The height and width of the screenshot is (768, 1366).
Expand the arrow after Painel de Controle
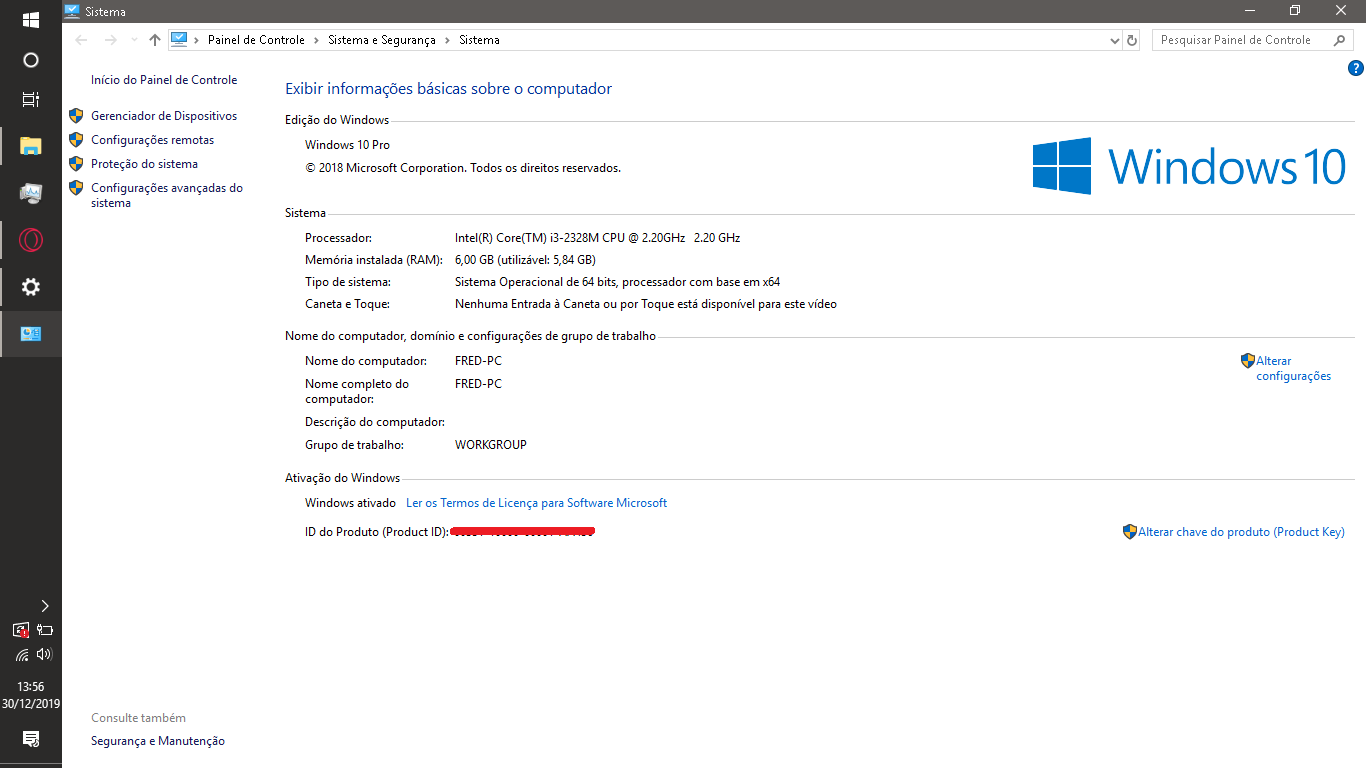click(316, 40)
